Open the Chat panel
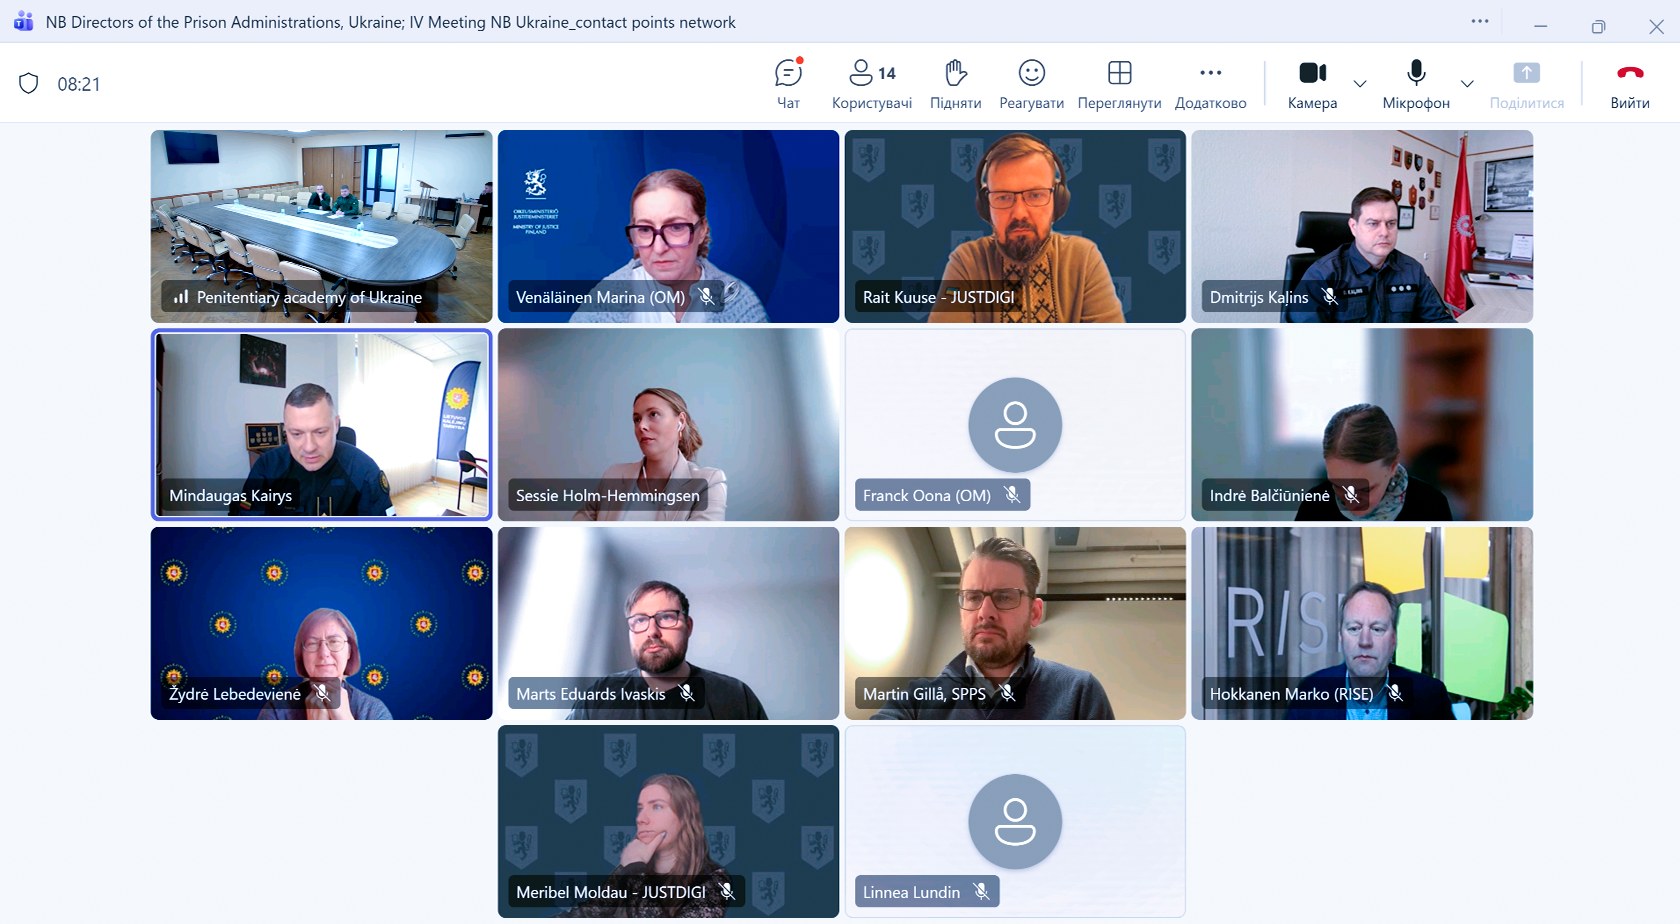 pyautogui.click(x=788, y=83)
